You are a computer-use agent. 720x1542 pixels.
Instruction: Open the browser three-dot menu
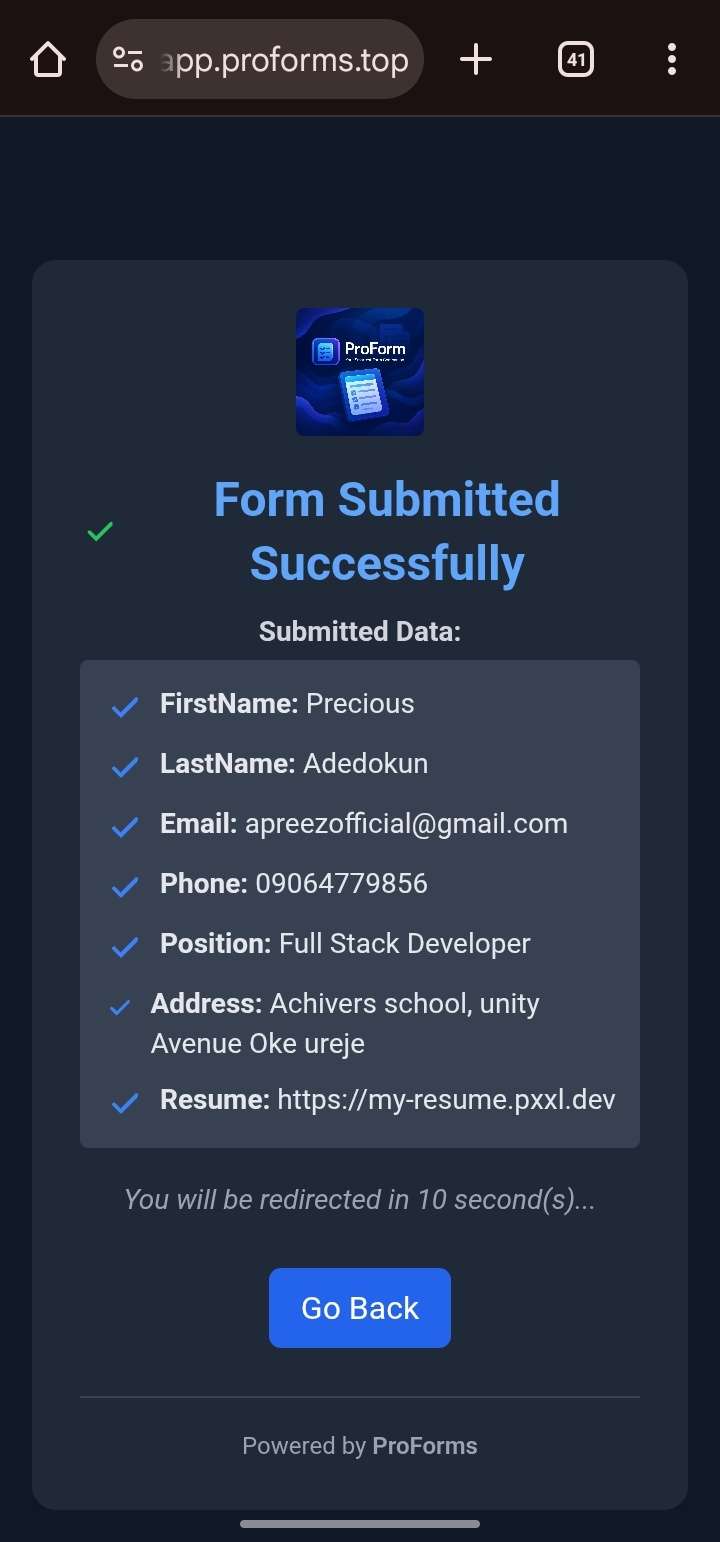click(x=672, y=60)
